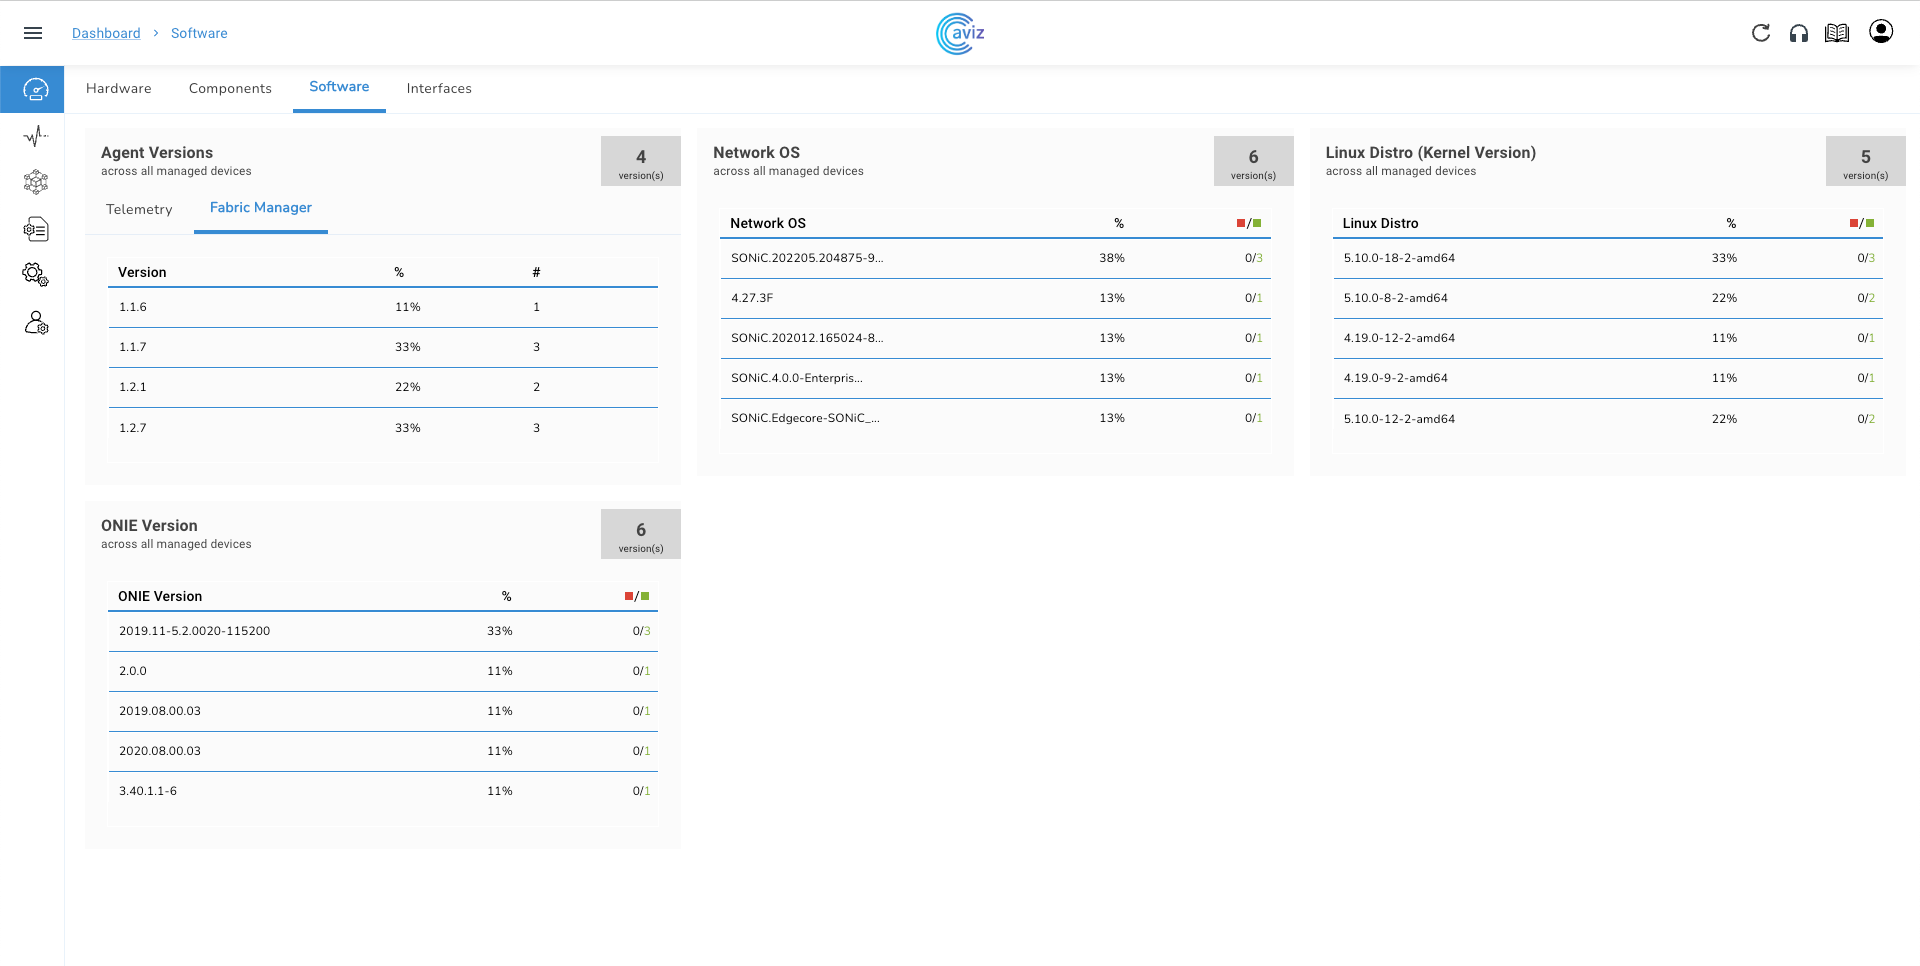The width and height of the screenshot is (1920, 966).
Task: Open the user profile account icon
Action: (x=1881, y=32)
